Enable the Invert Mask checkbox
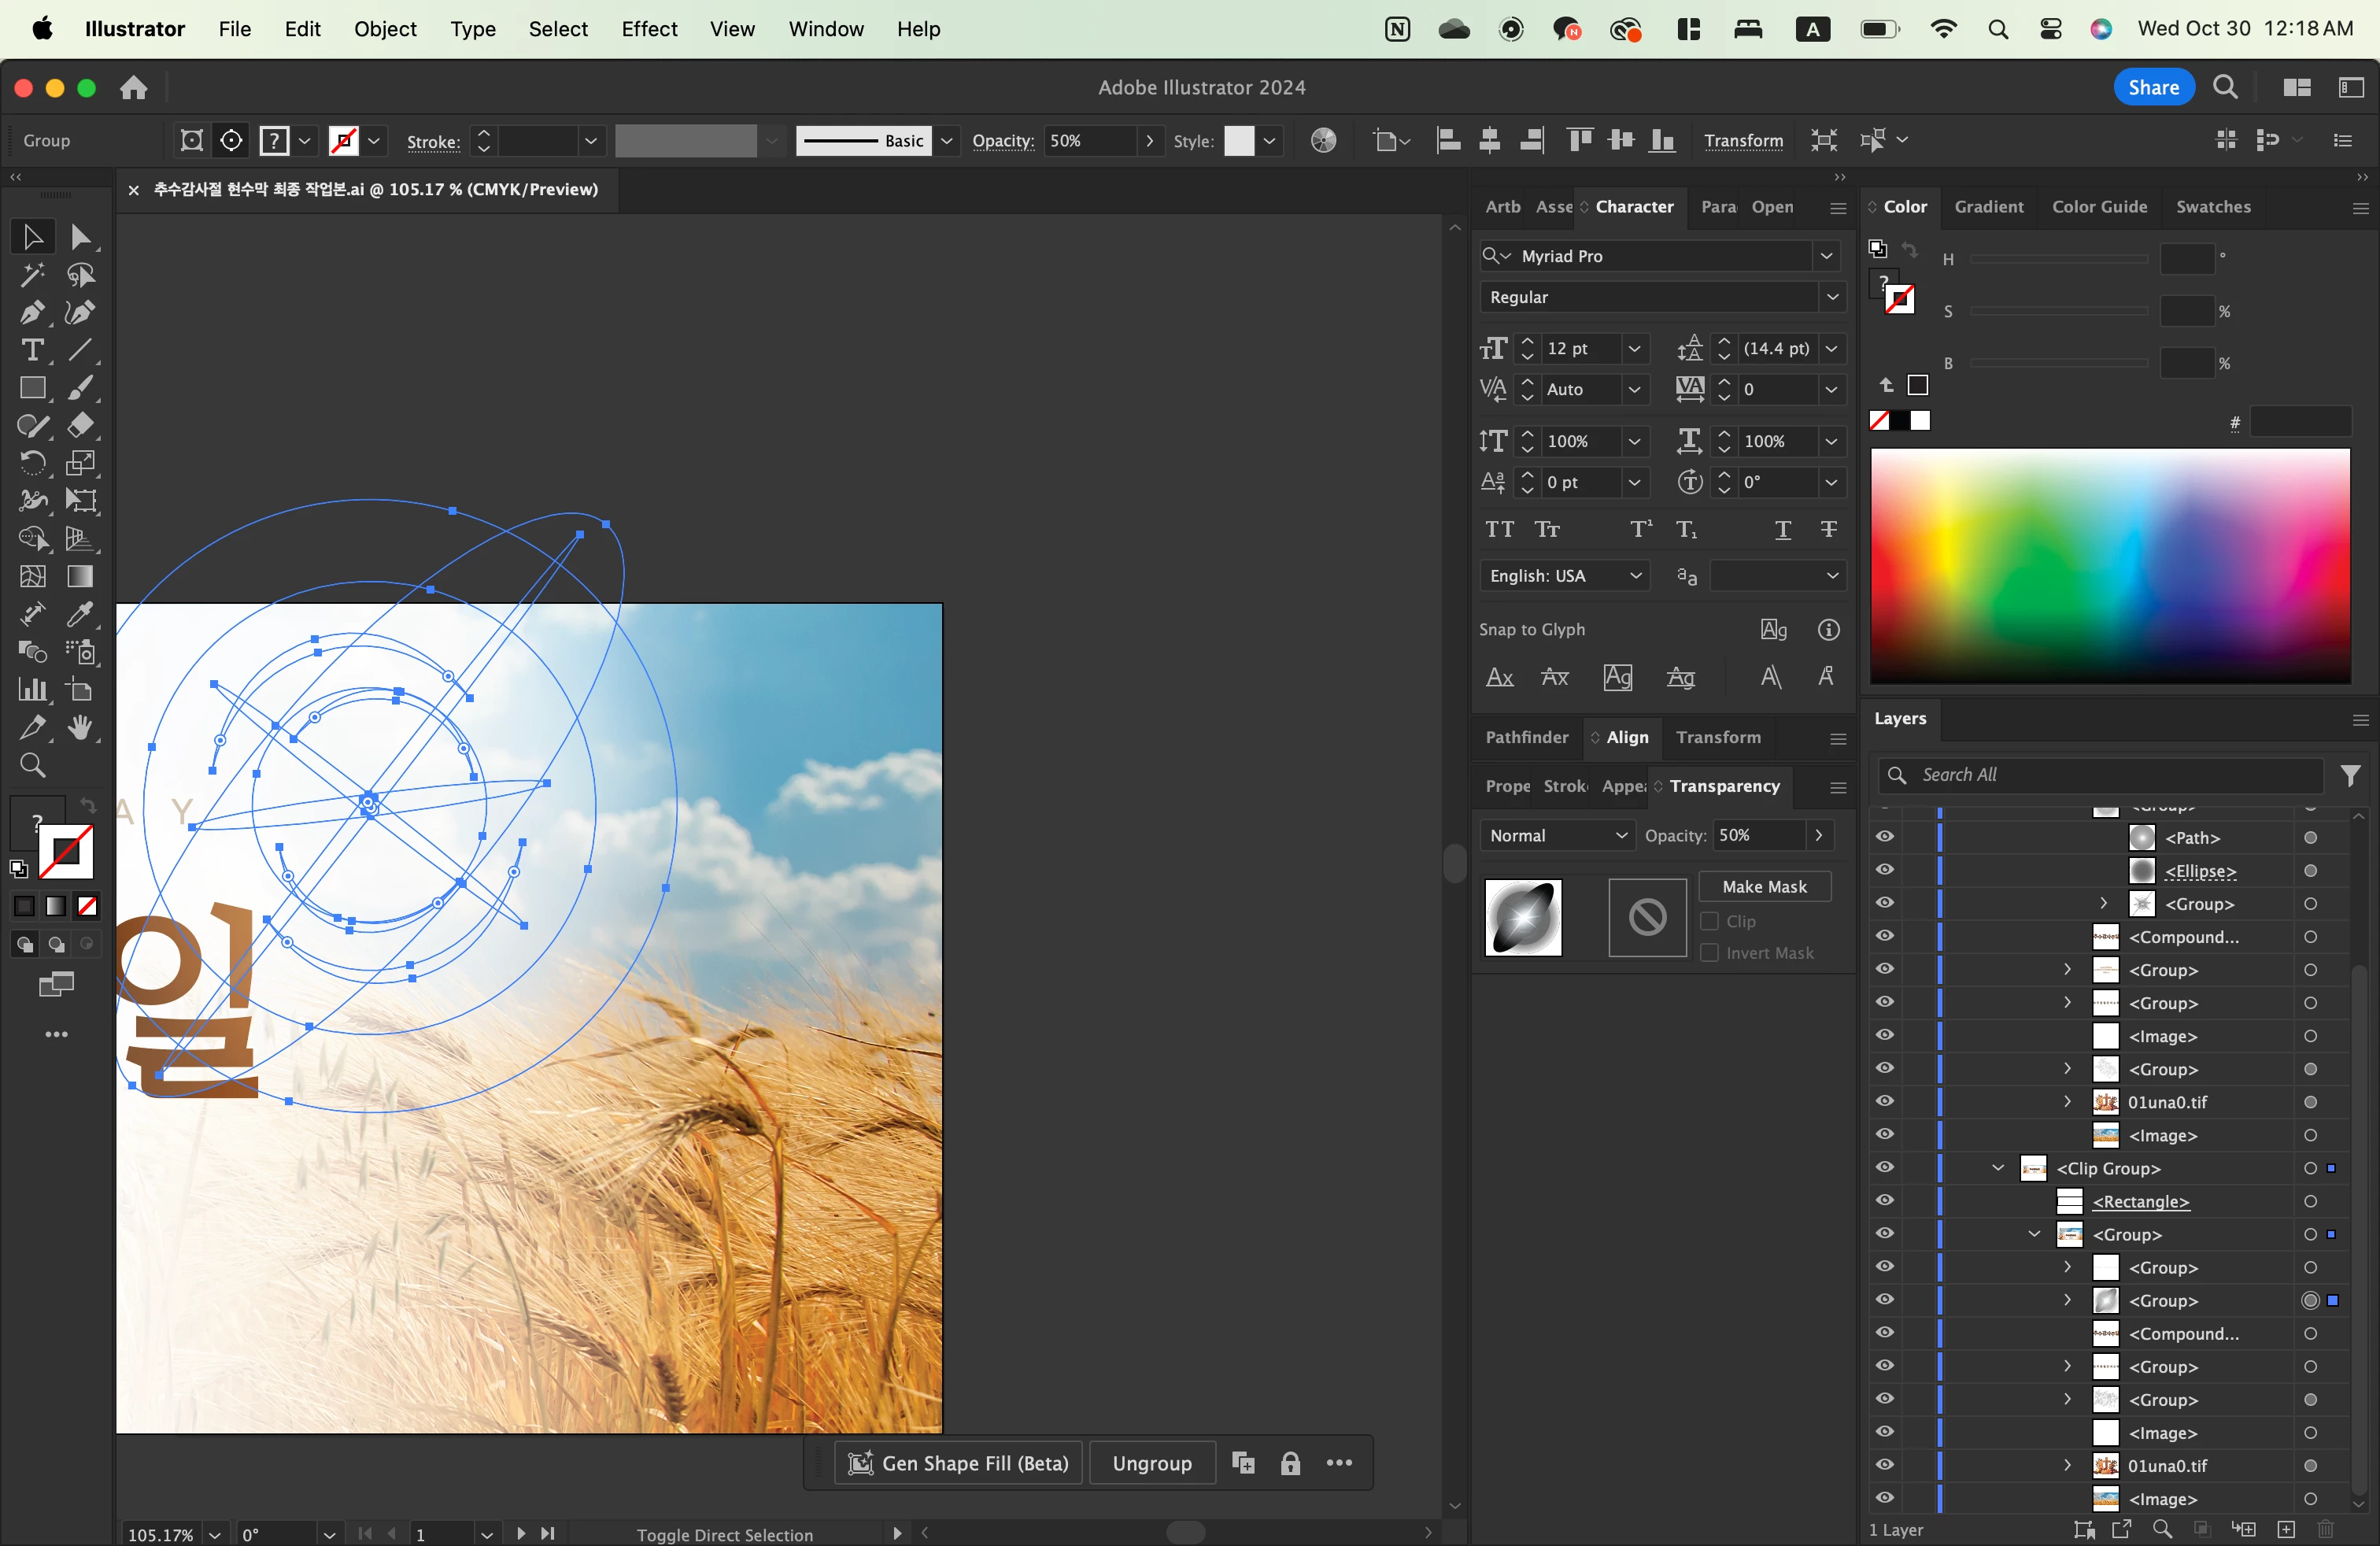The height and width of the screenshot is (1546, 2380). tap(1710, 954)
